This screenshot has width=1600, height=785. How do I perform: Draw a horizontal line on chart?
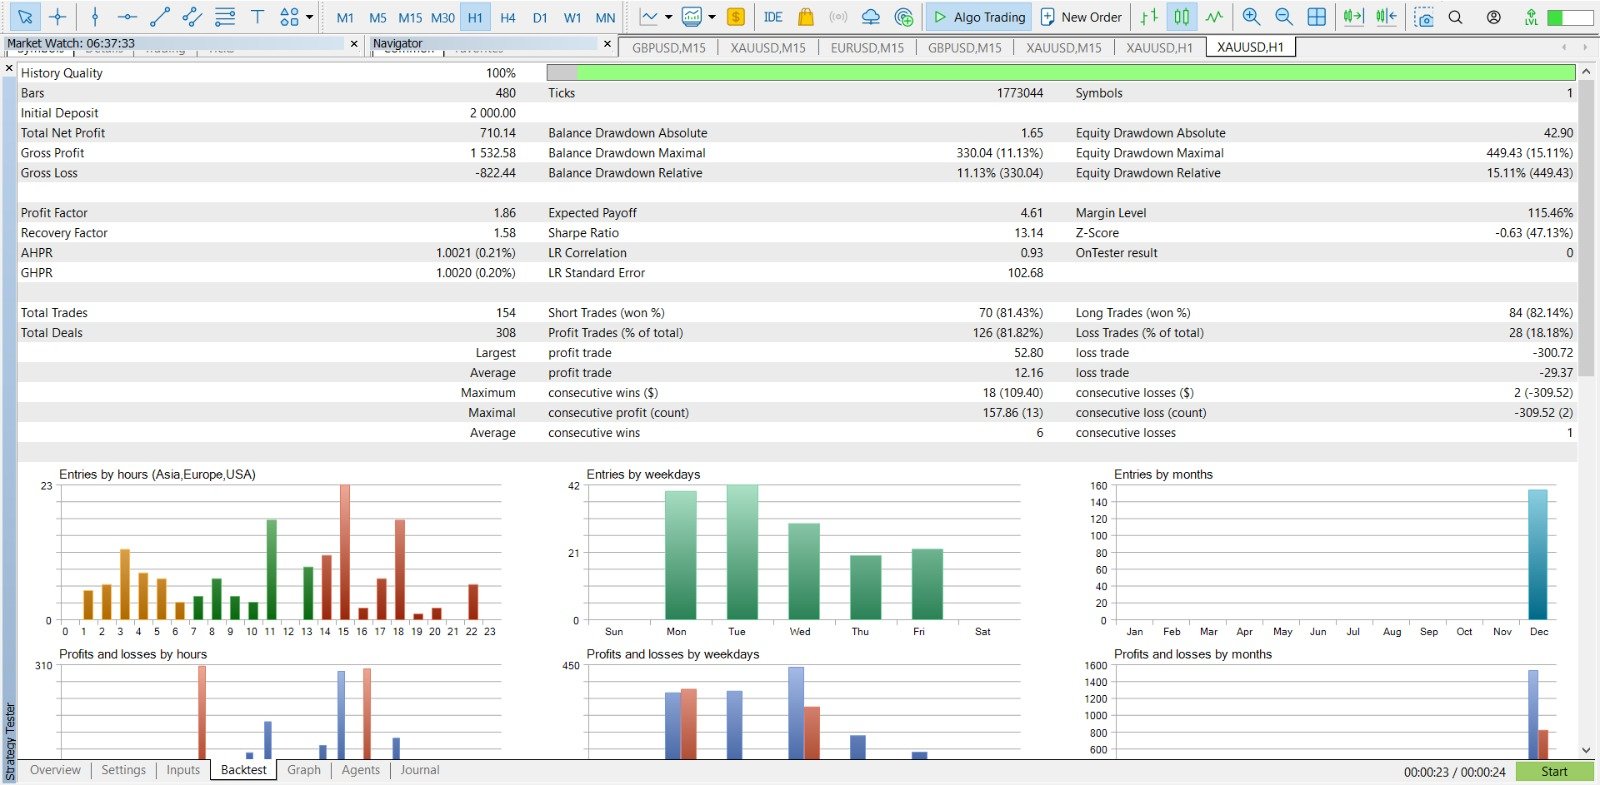tap(127, 17)
